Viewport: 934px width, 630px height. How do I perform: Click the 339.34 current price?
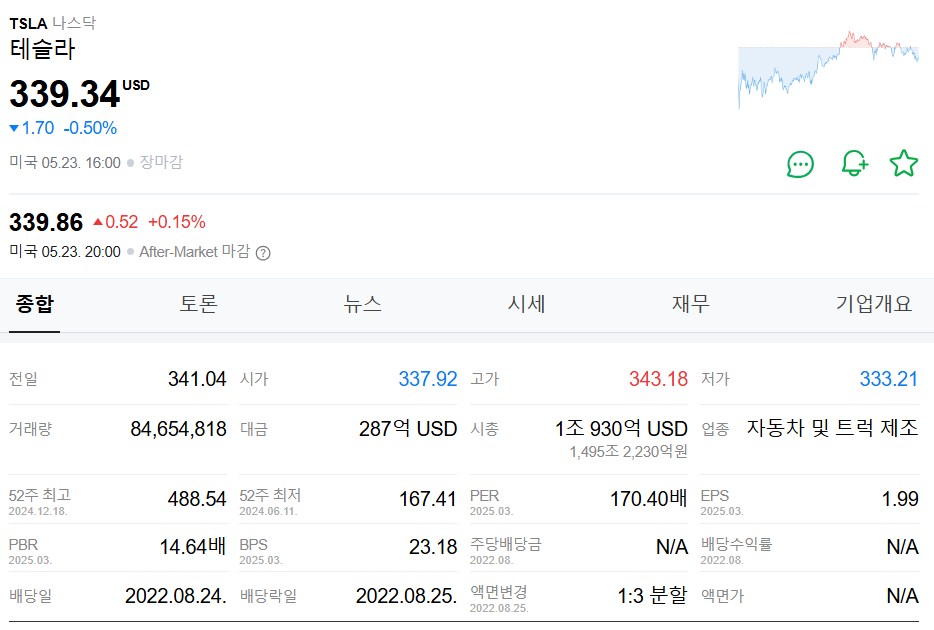65,94
